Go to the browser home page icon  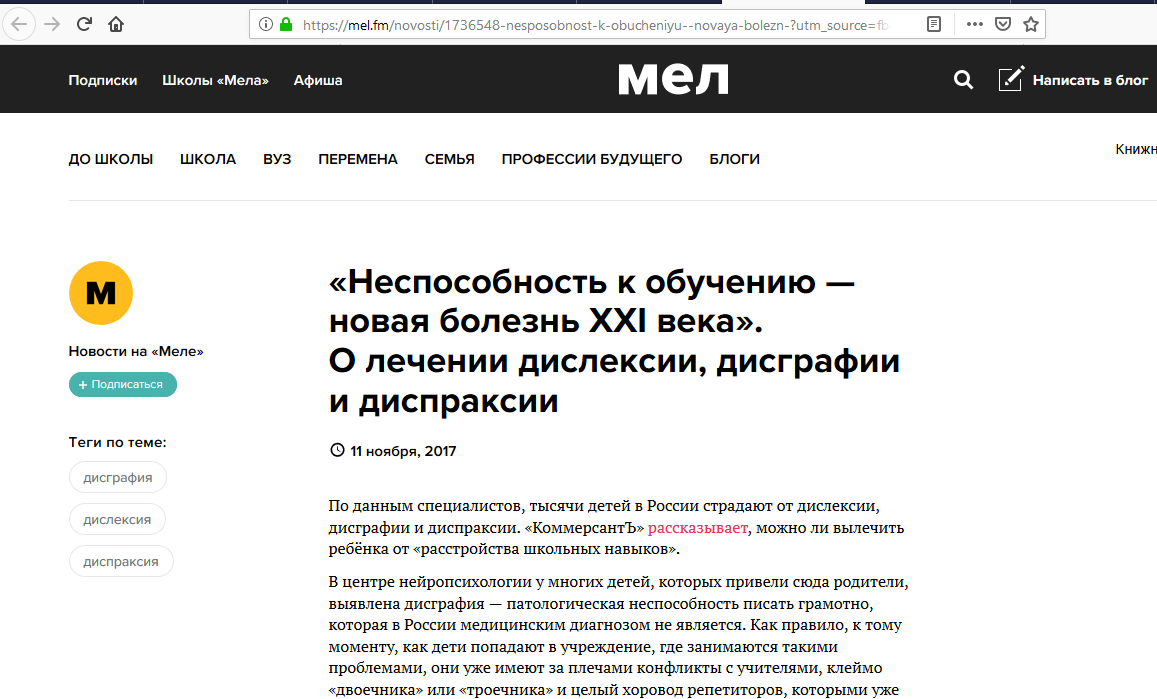(117, 24)
